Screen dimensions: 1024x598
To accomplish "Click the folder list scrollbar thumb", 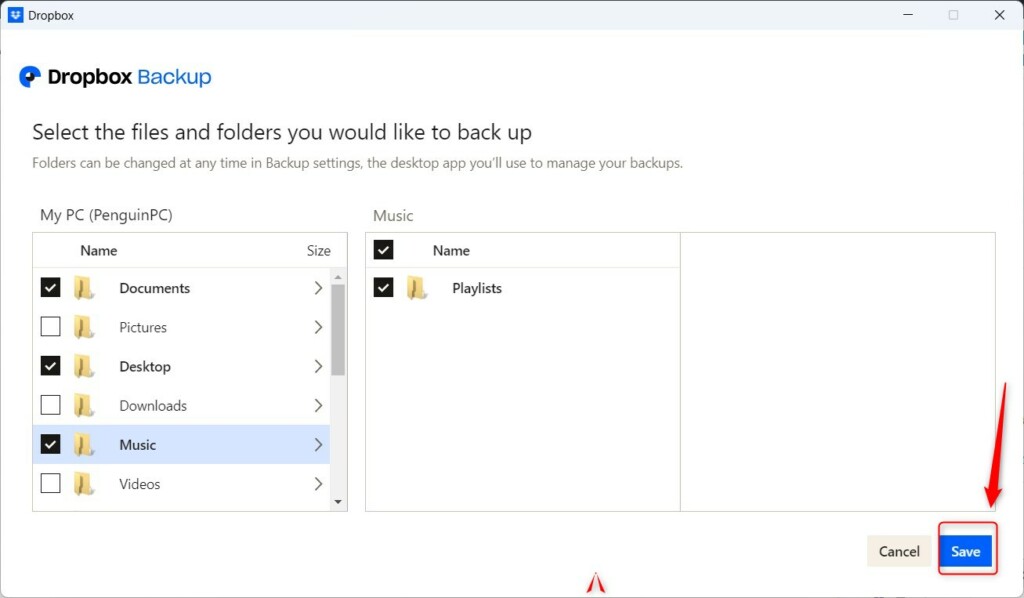I will 338,330.
